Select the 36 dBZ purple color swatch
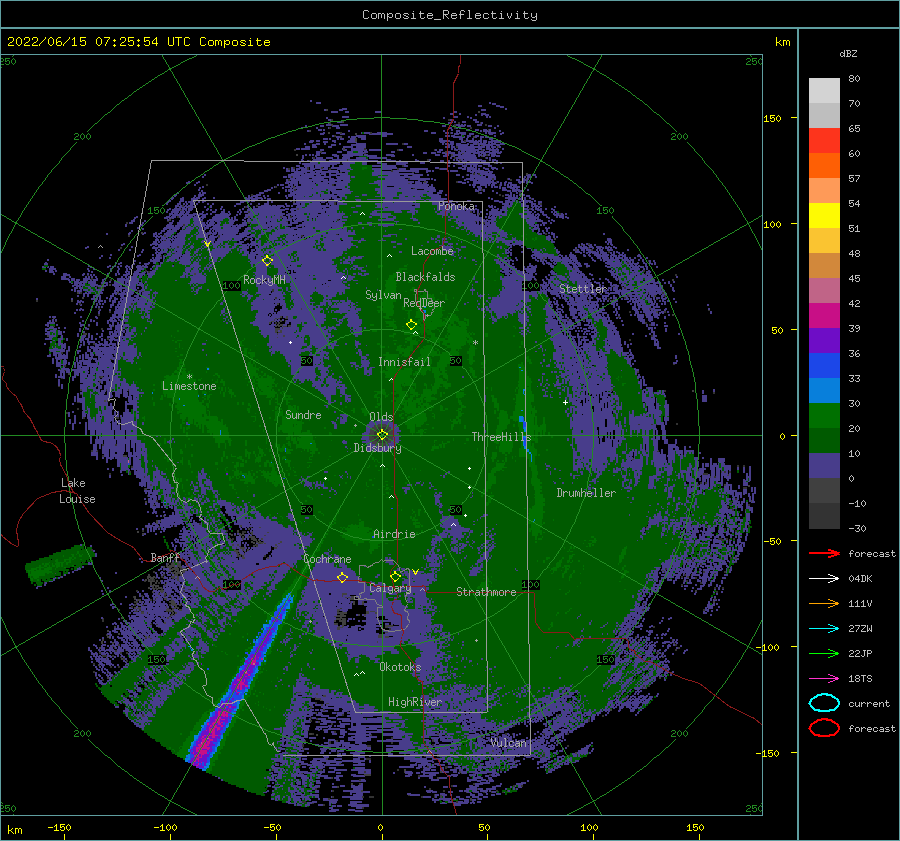 [824, 340]
